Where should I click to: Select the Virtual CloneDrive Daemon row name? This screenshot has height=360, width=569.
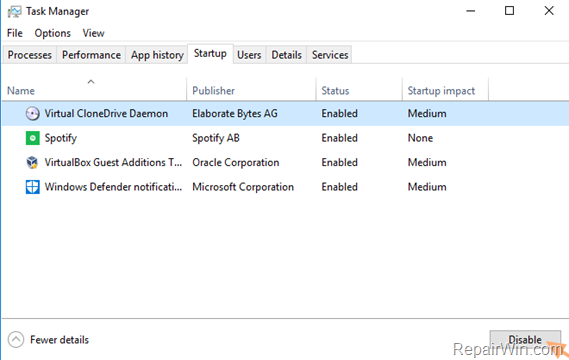point(106,114)
